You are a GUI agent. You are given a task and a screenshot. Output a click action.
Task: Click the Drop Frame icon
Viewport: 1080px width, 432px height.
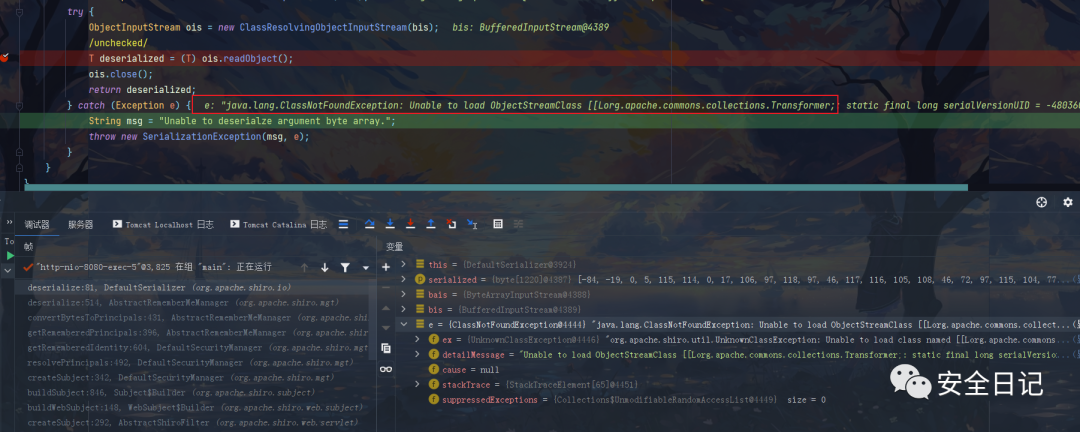pyautogui.click(x=451, y=225)
